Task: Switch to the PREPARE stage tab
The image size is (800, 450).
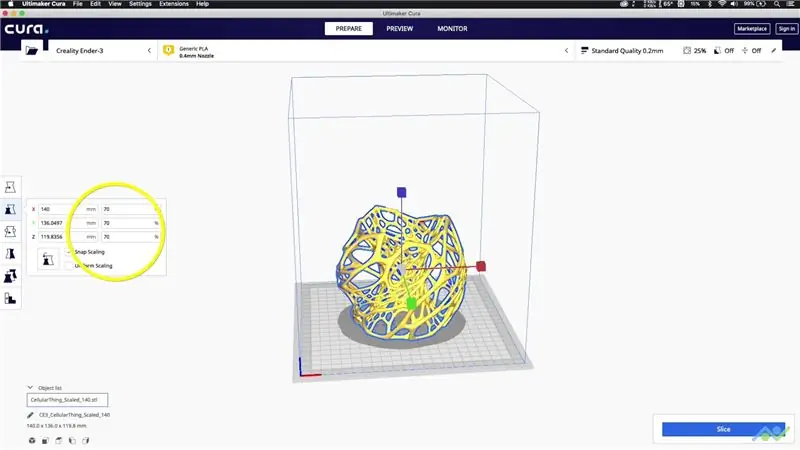Action: (348, 29)
